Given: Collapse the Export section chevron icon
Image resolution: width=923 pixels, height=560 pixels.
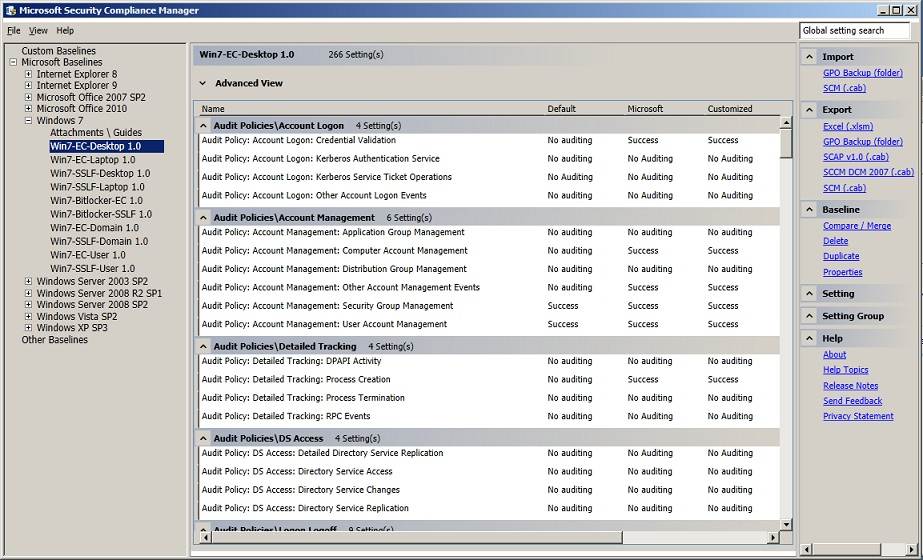Looking at the screenshot, I should [810, 110].
